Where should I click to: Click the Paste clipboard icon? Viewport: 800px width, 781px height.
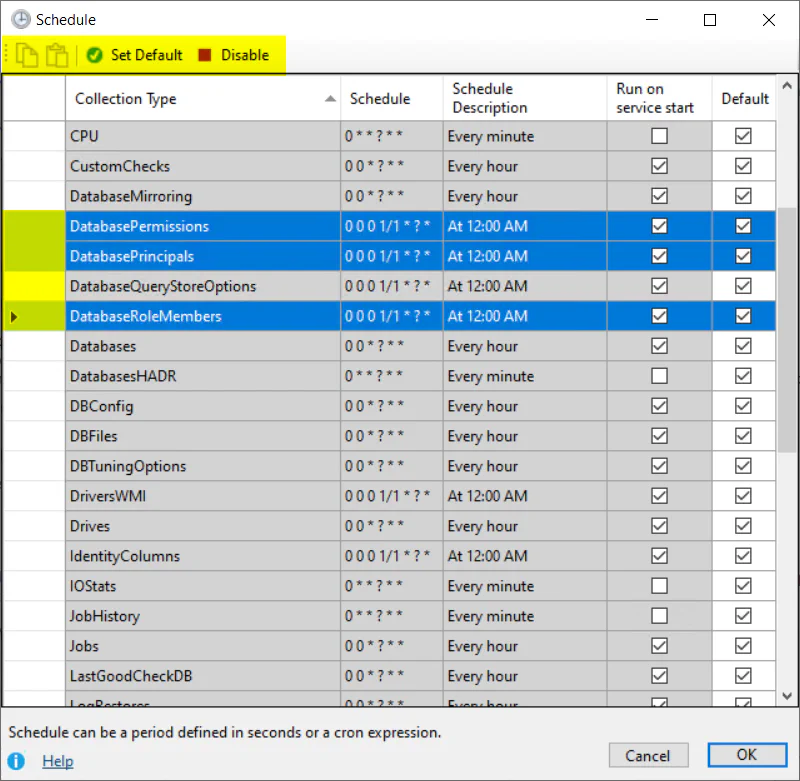coord(57,55)
